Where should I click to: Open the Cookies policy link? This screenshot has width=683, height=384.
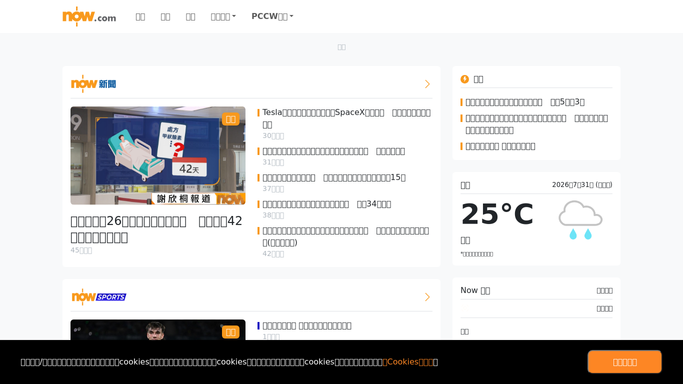click(408, 362)
